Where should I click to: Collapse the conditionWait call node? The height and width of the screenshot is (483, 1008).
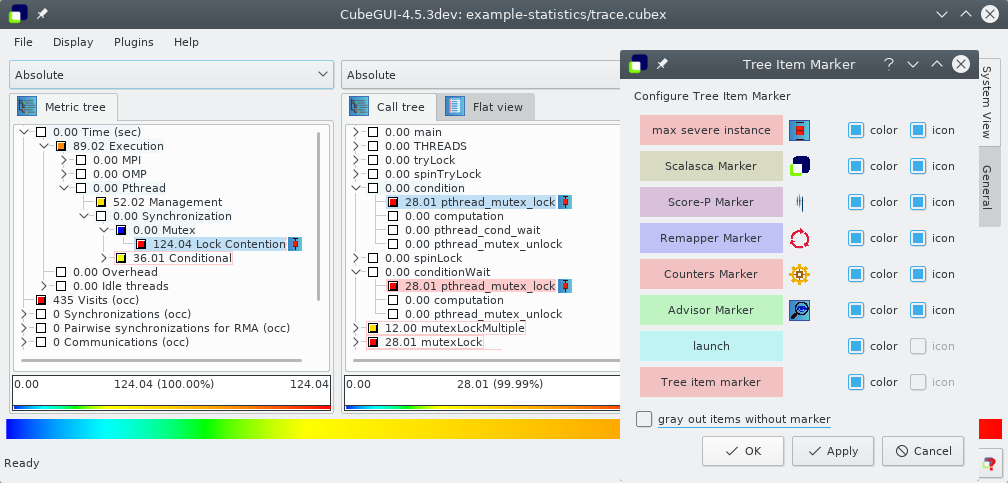[356, 272]
